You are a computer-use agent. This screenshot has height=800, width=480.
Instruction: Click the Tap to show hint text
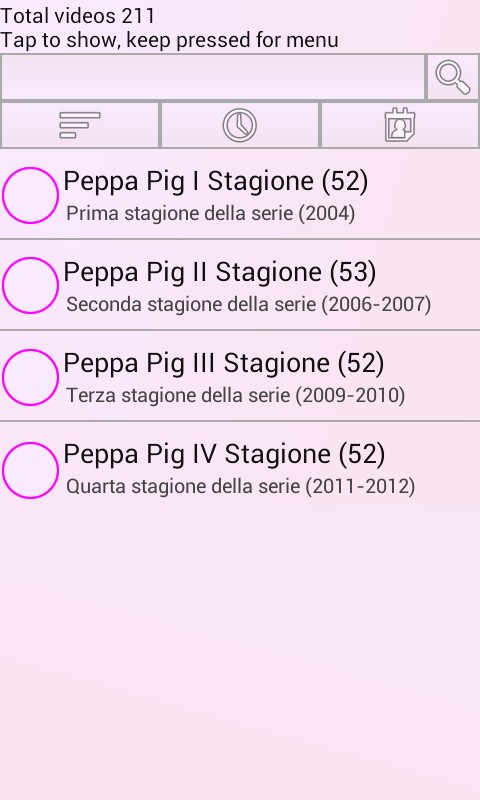(169, 40)
